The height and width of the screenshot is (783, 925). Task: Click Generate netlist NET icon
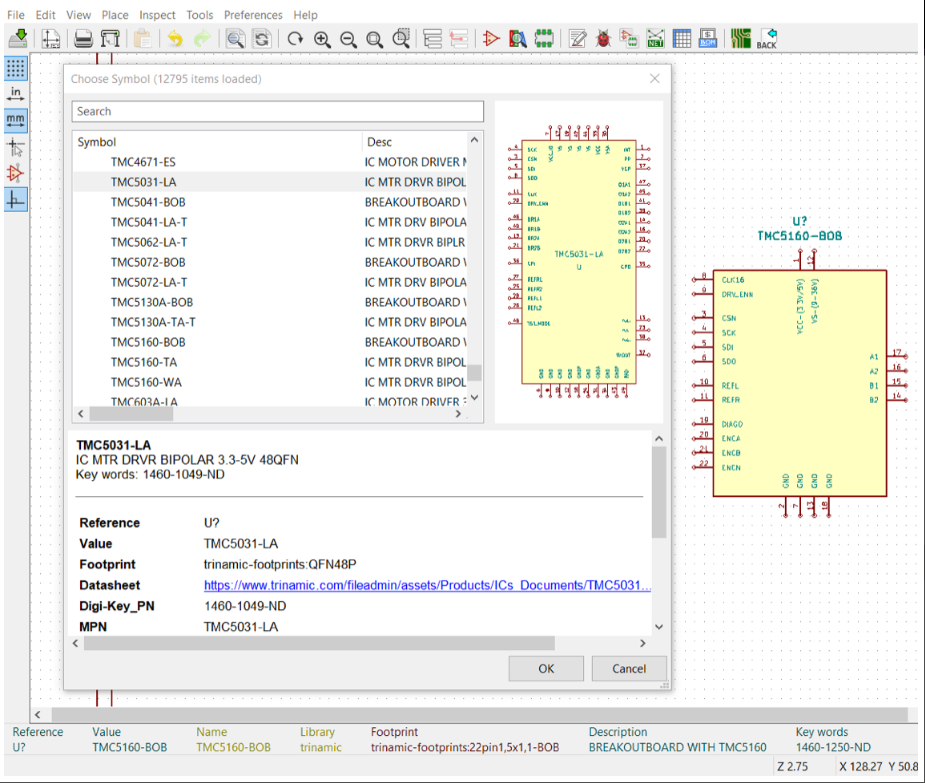[x=655, y=39]
